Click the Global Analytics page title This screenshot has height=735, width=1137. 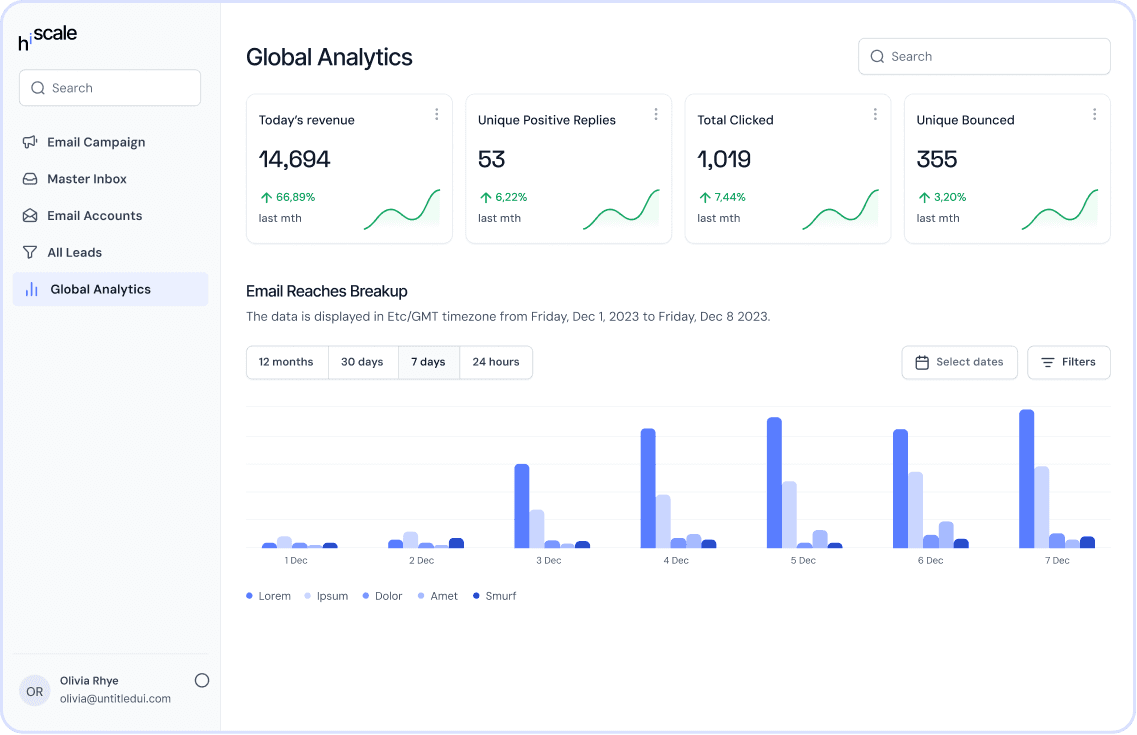click(329, 57)
